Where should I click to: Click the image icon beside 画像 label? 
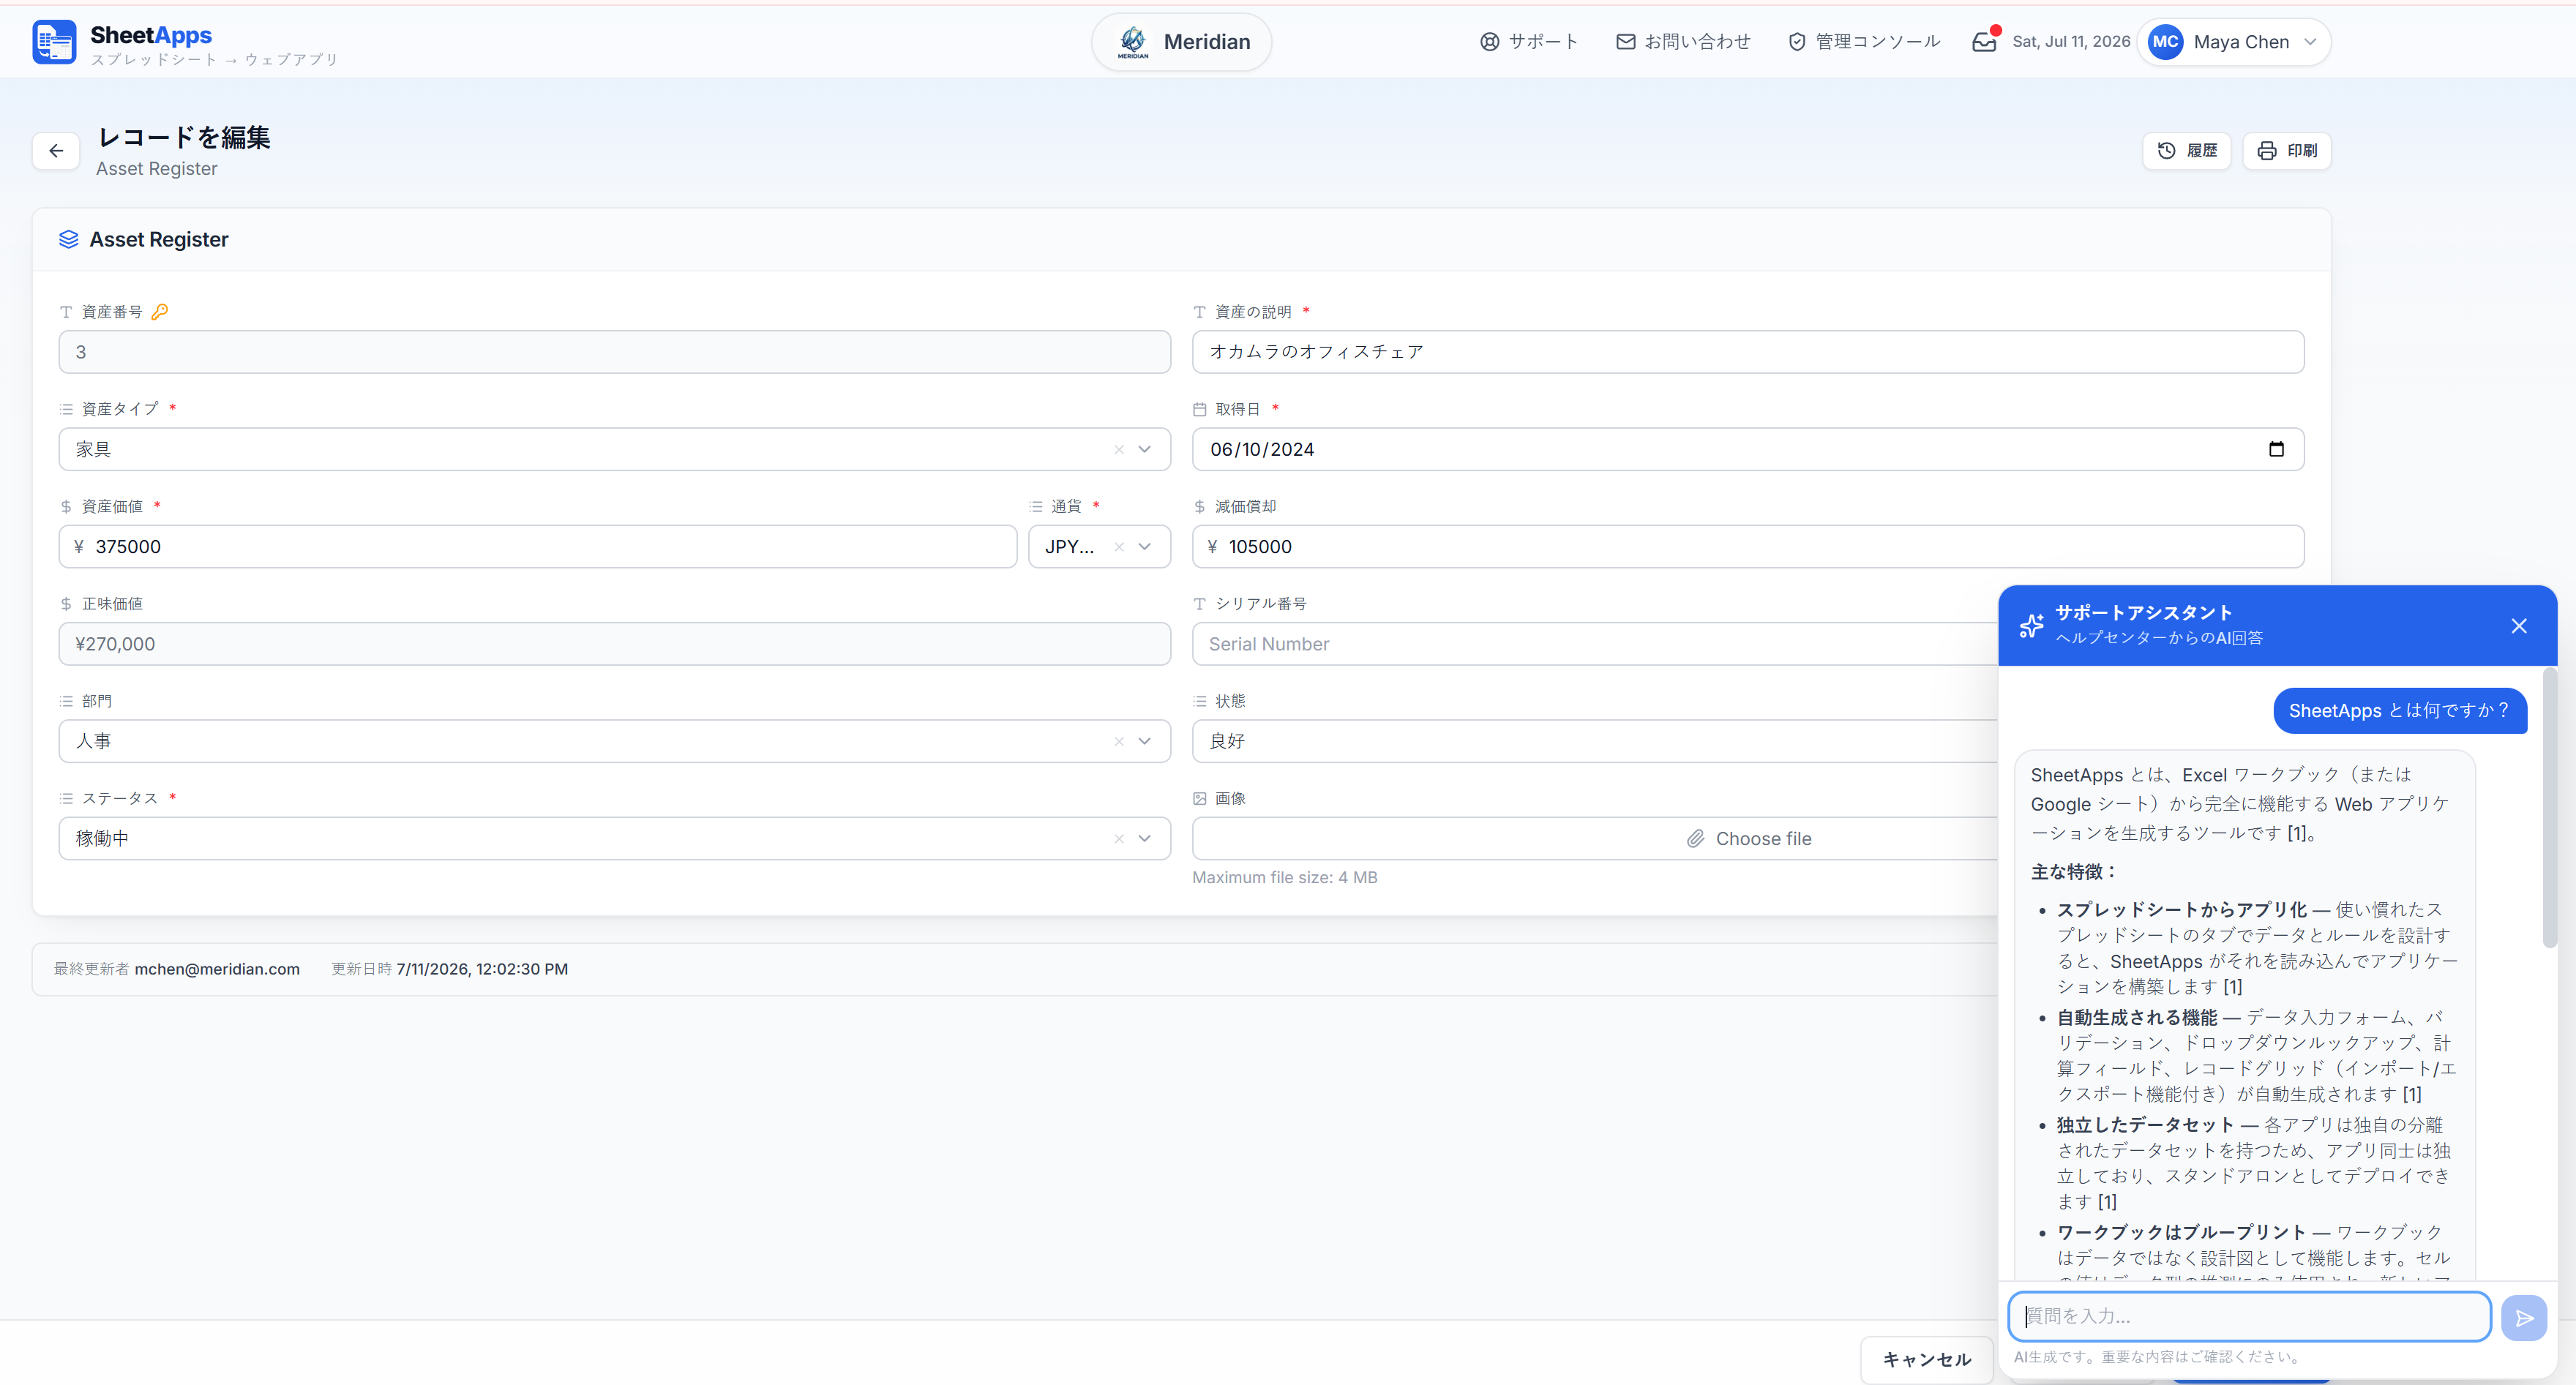(1199, 799)
